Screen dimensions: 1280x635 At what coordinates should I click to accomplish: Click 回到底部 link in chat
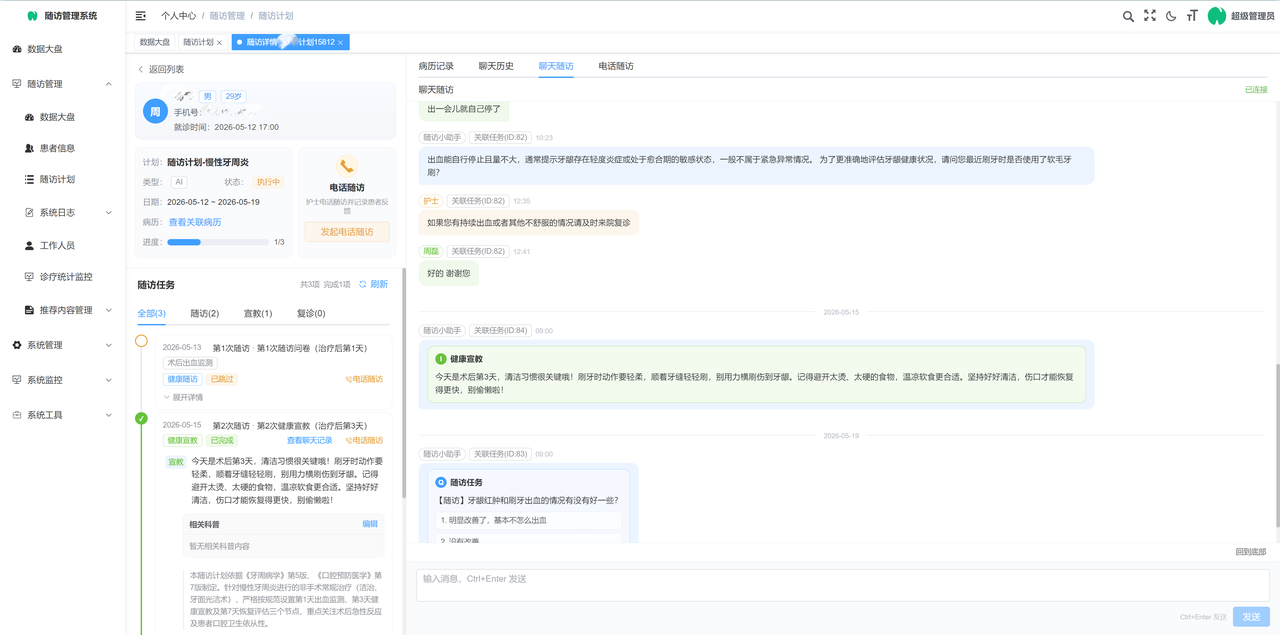(x=1250, y=552)
